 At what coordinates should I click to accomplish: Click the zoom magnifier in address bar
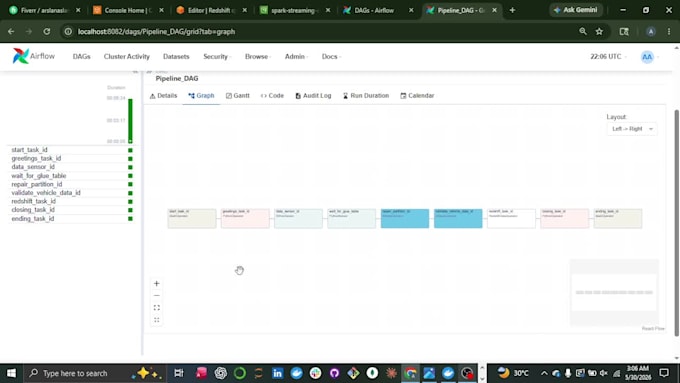[583, 31]
